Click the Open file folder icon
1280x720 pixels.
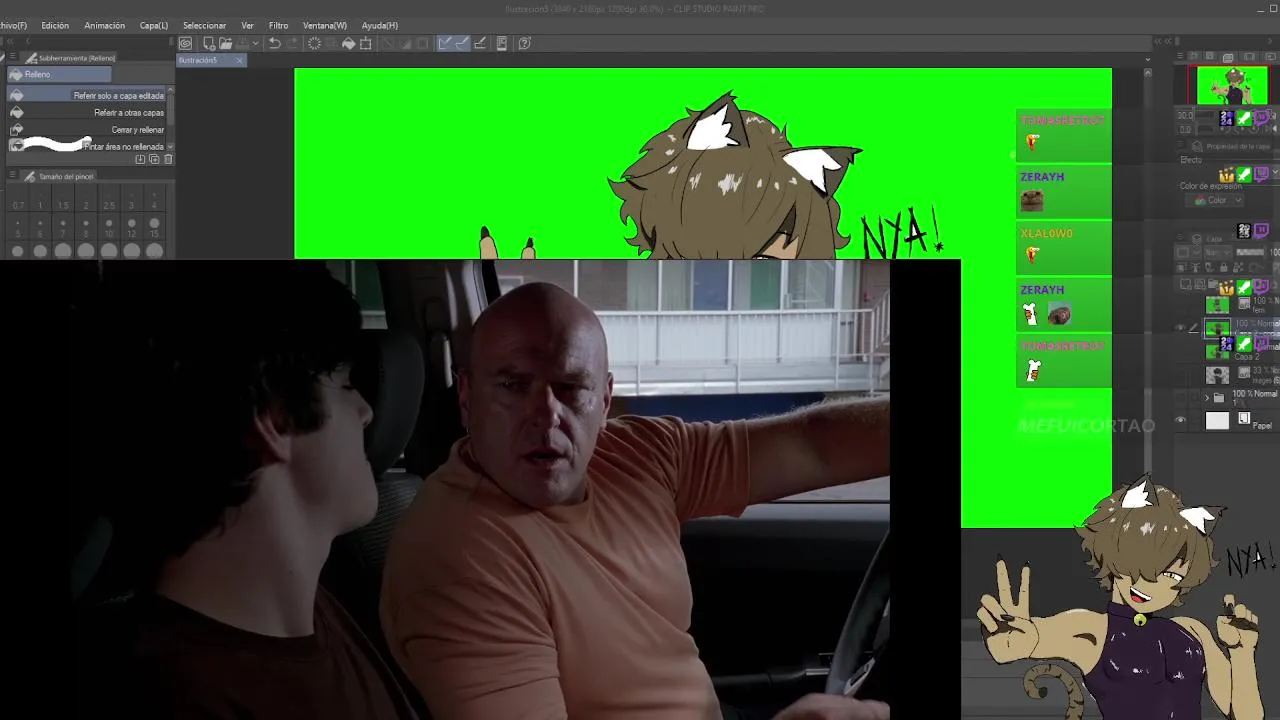(226, 43)
